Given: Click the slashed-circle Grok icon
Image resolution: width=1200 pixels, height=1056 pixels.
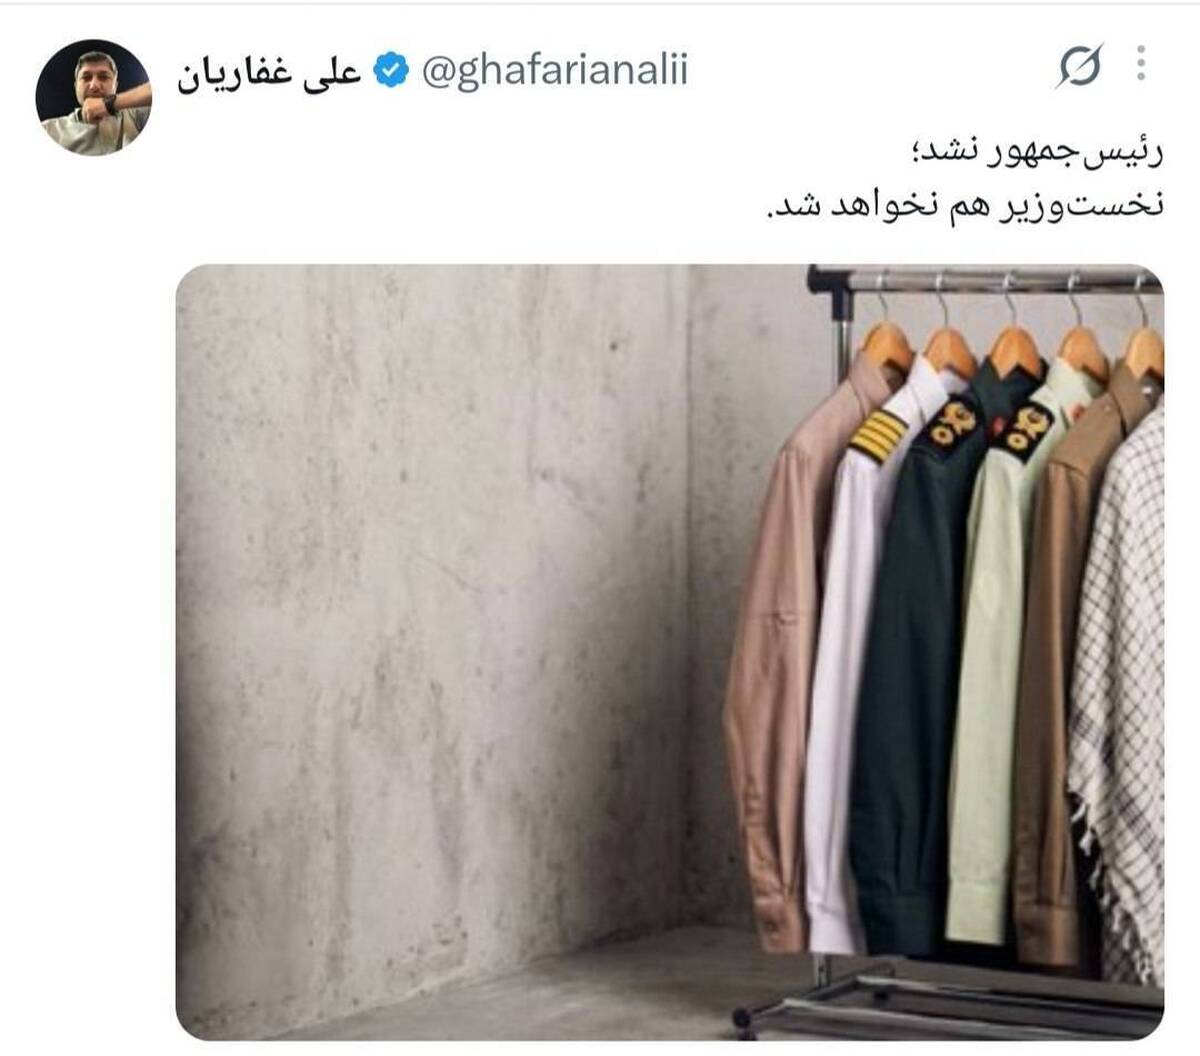Looking at the screenshot, I should [x=1079, y=66].
